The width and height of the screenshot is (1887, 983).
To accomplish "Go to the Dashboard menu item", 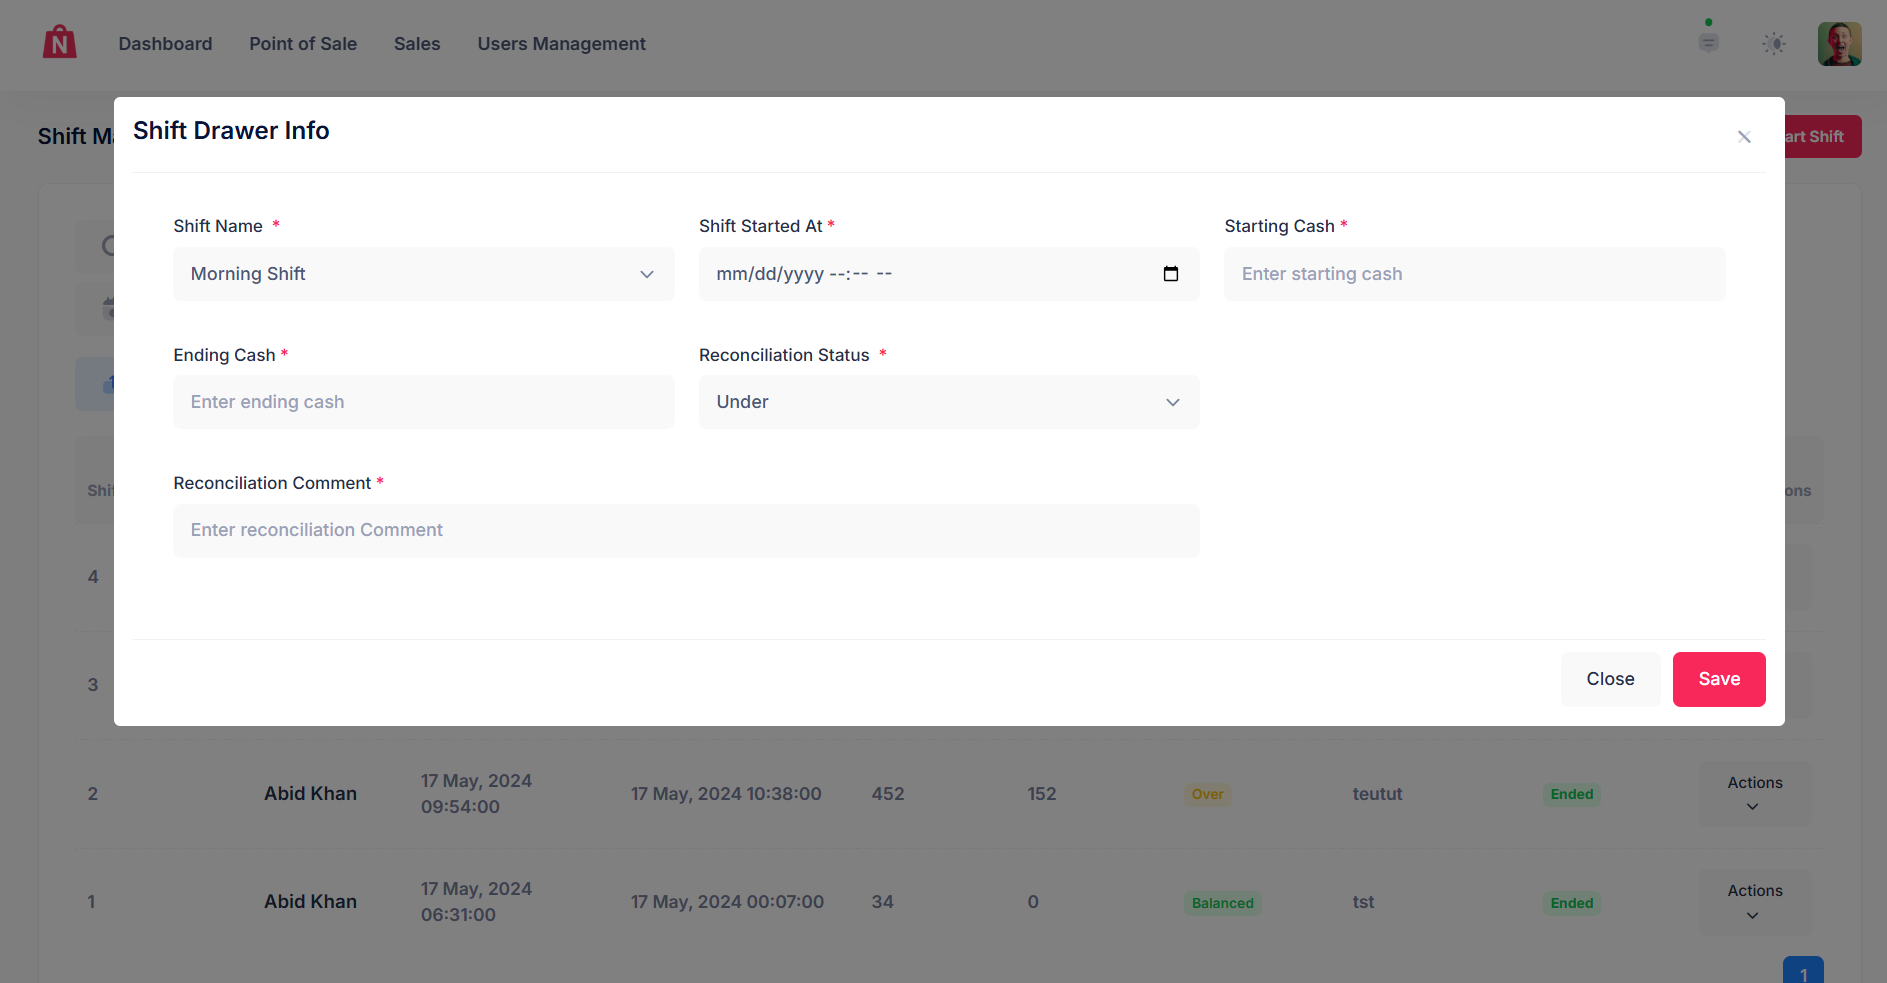I will click(165, 43).
